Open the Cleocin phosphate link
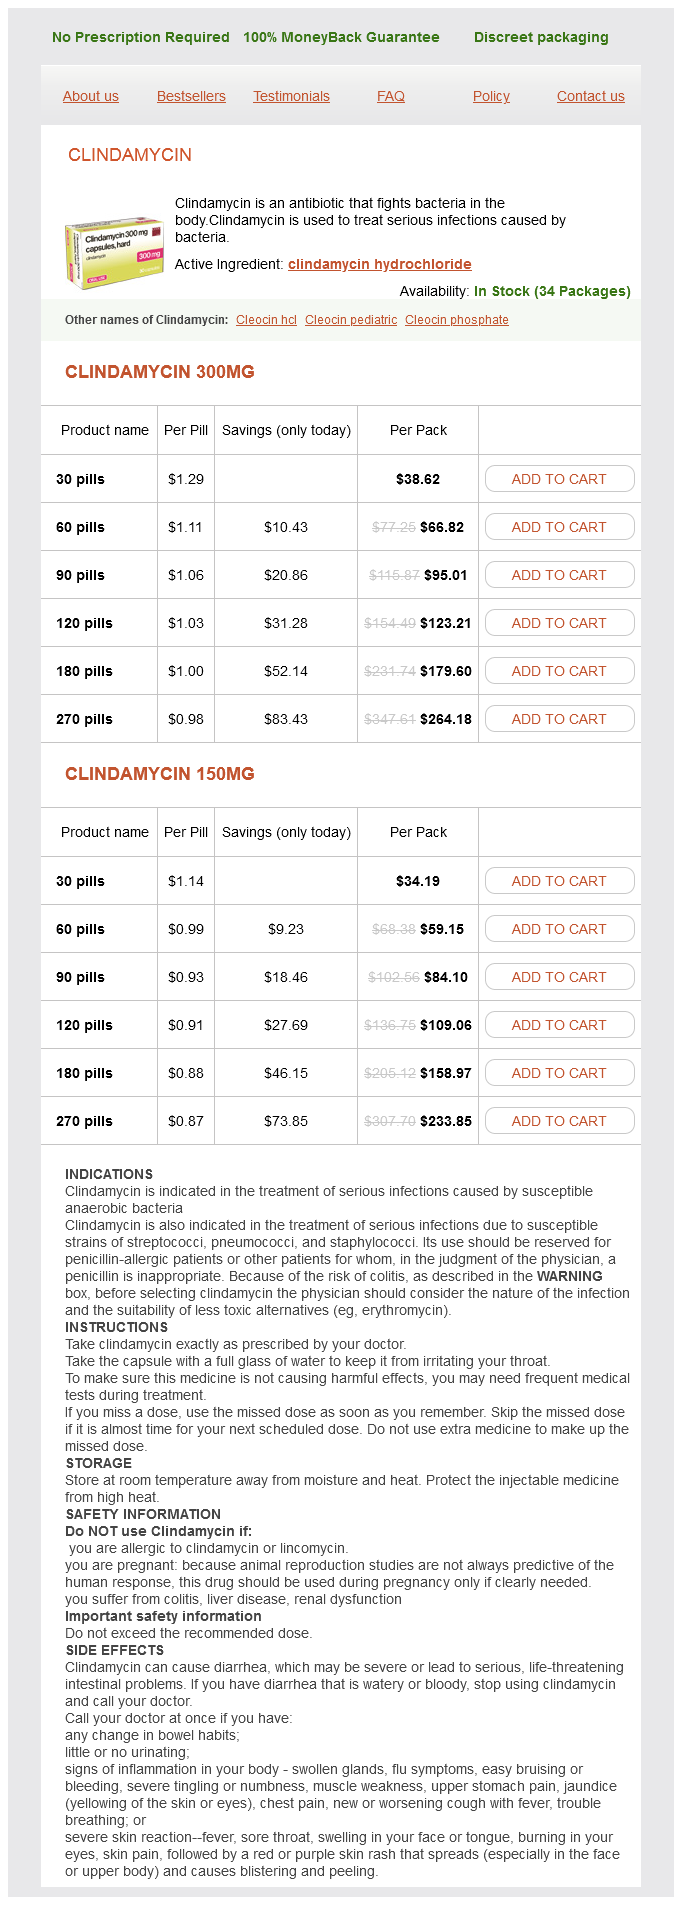This screenshot has height=1905, width=682. pyautogui.click(x=457, y=320)
